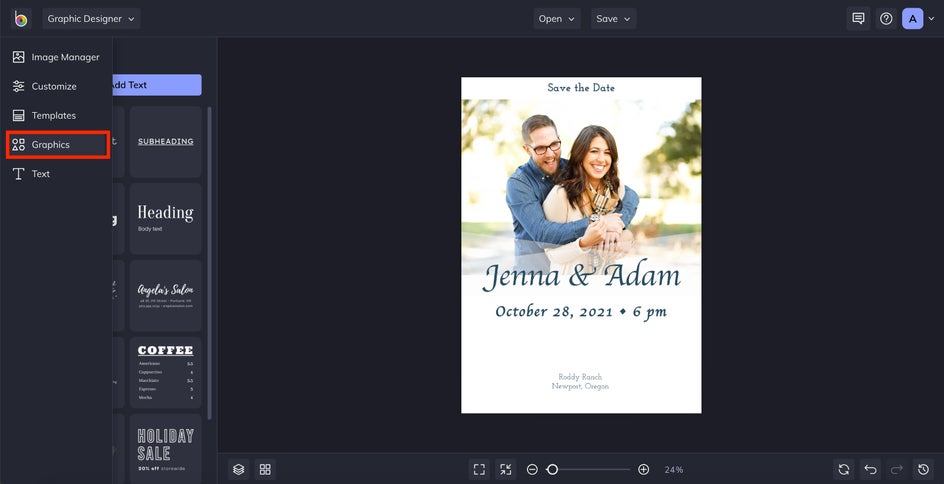Open the layers panel icon
The image size is (944, 484).
[238, 469]
